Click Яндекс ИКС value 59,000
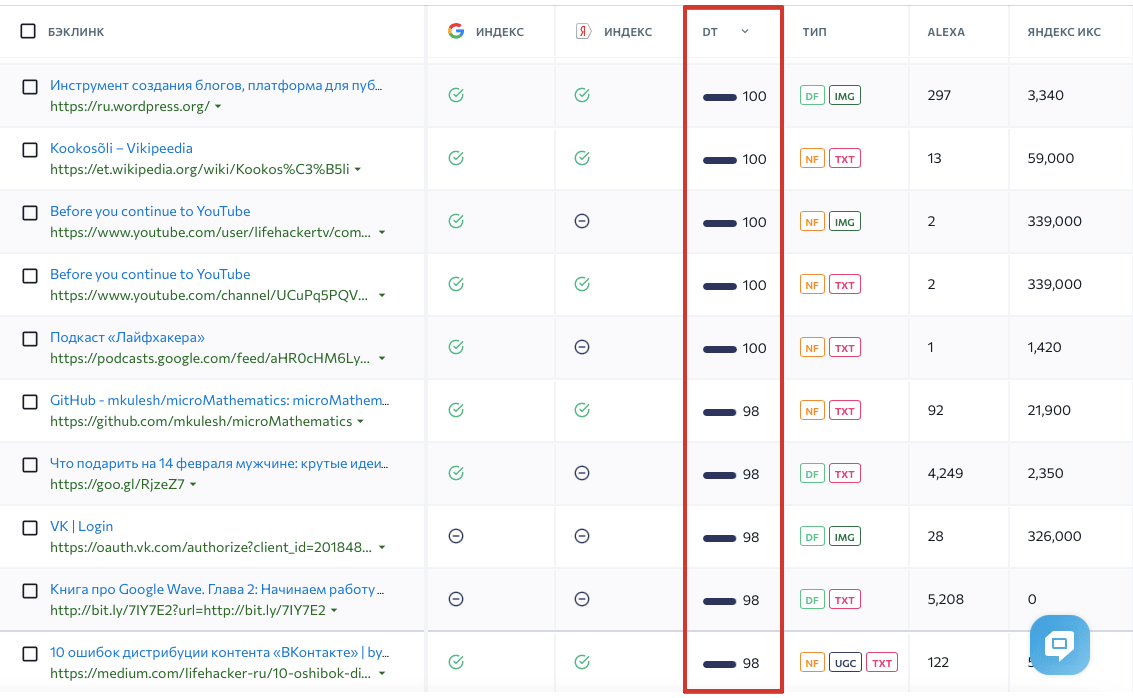Viewport: 1133px width, 698px height. (x=1051, y=158)
